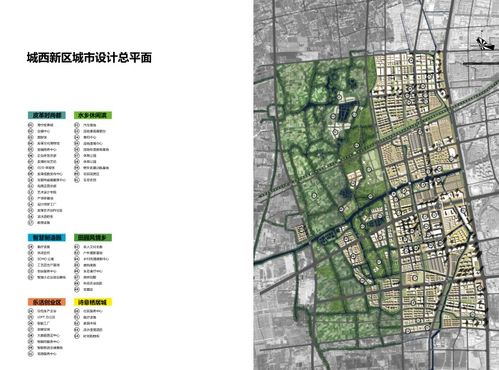The height and width of the screenshot is (370, 499).
Task: Click the LOFT office legend row
Action: pos(42,317)
